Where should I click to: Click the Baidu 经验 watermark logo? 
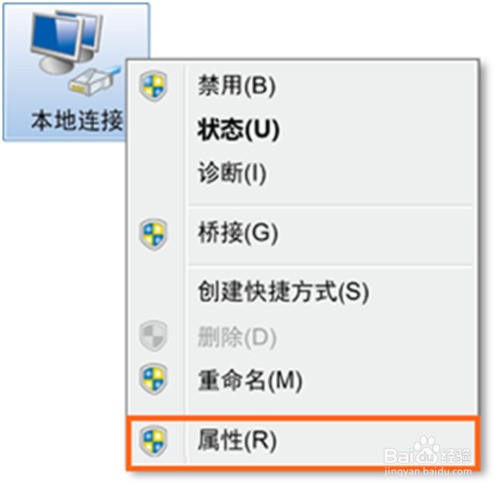point(428,451)
